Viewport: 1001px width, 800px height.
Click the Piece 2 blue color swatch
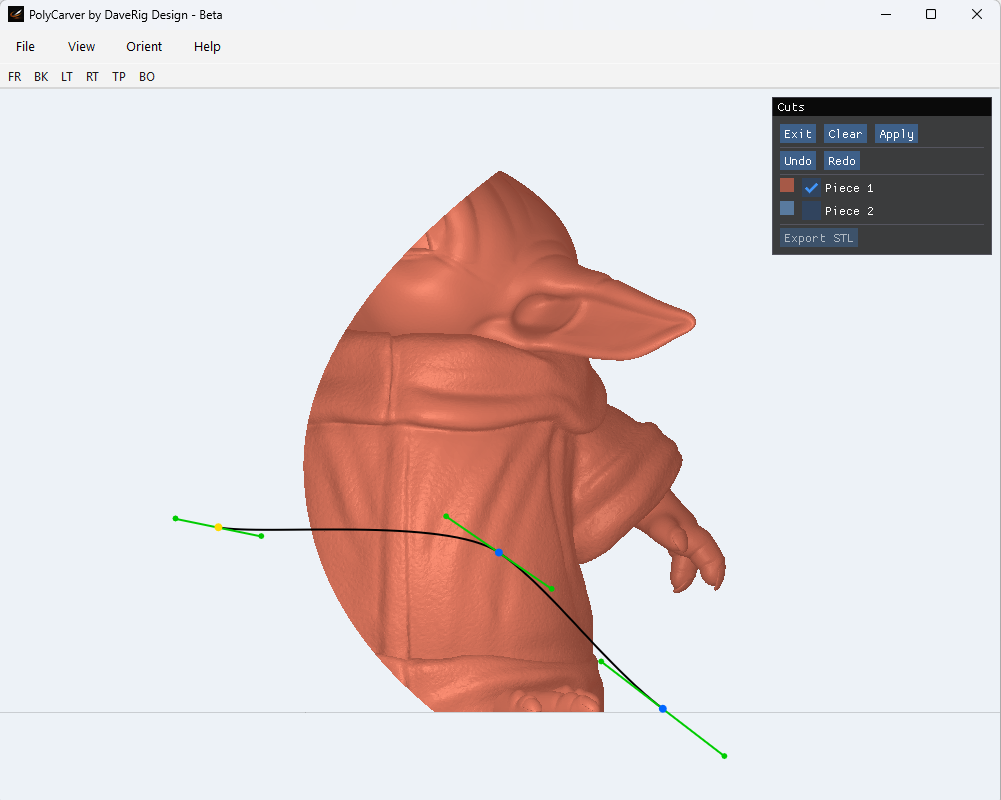787,208
